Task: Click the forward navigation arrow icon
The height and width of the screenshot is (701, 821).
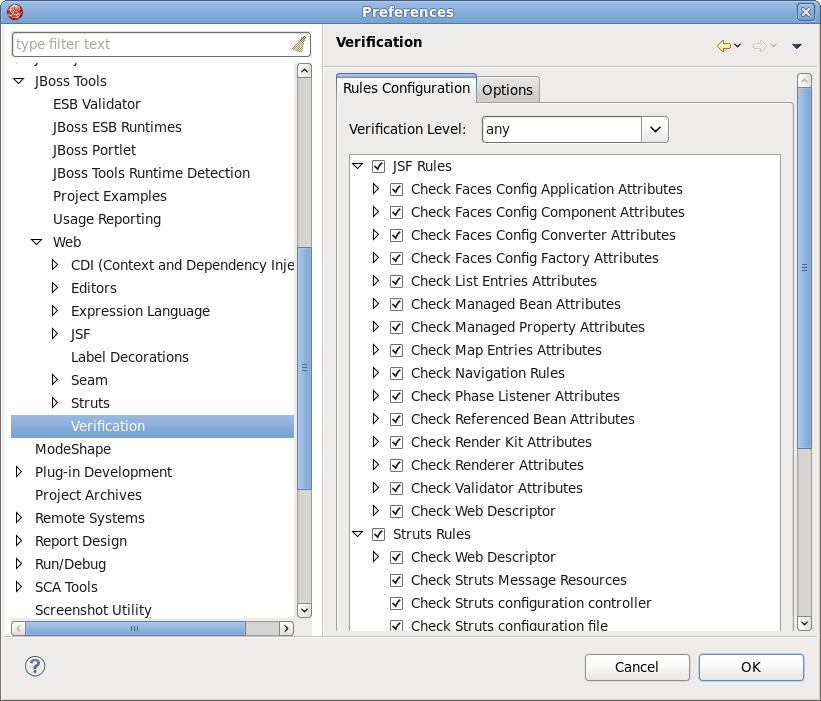Action: (760, 46)
